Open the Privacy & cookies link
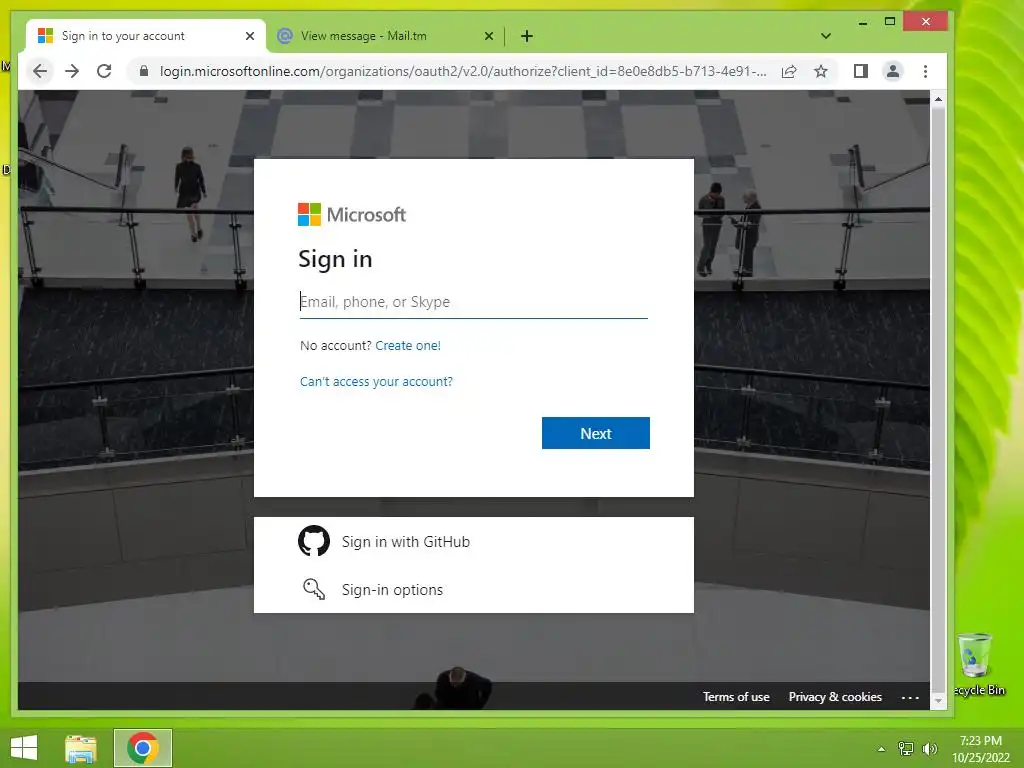The width and height of the screenshot is (1024, 768). (x=835, y=697)
